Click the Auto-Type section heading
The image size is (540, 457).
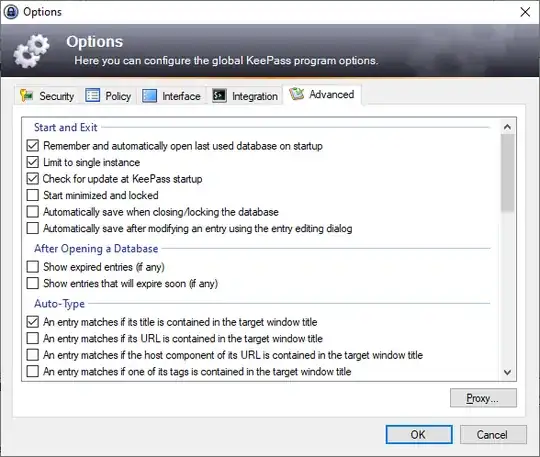[x=59, y=304]
